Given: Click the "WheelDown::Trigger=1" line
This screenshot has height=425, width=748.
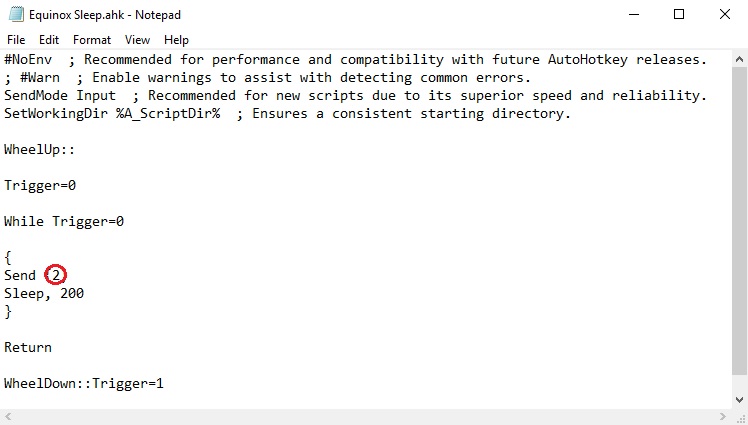Looking at the screenshot, I should (84, 383).
